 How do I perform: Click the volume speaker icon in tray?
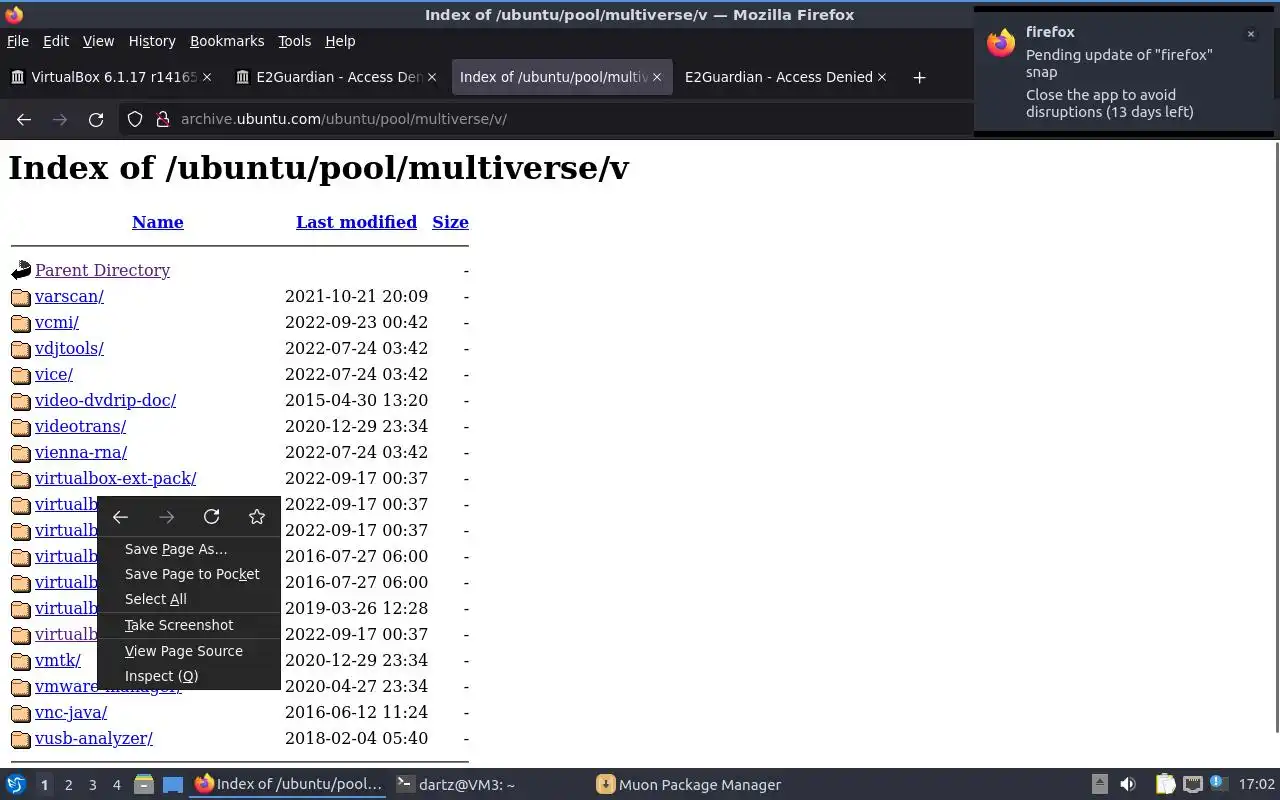click(x=1128, y=785)
